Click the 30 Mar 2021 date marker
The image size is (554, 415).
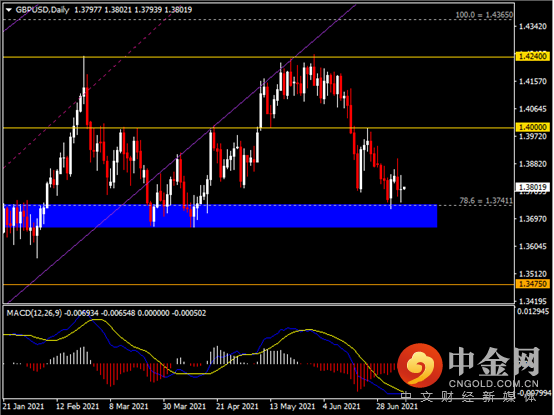coord(184,407)
